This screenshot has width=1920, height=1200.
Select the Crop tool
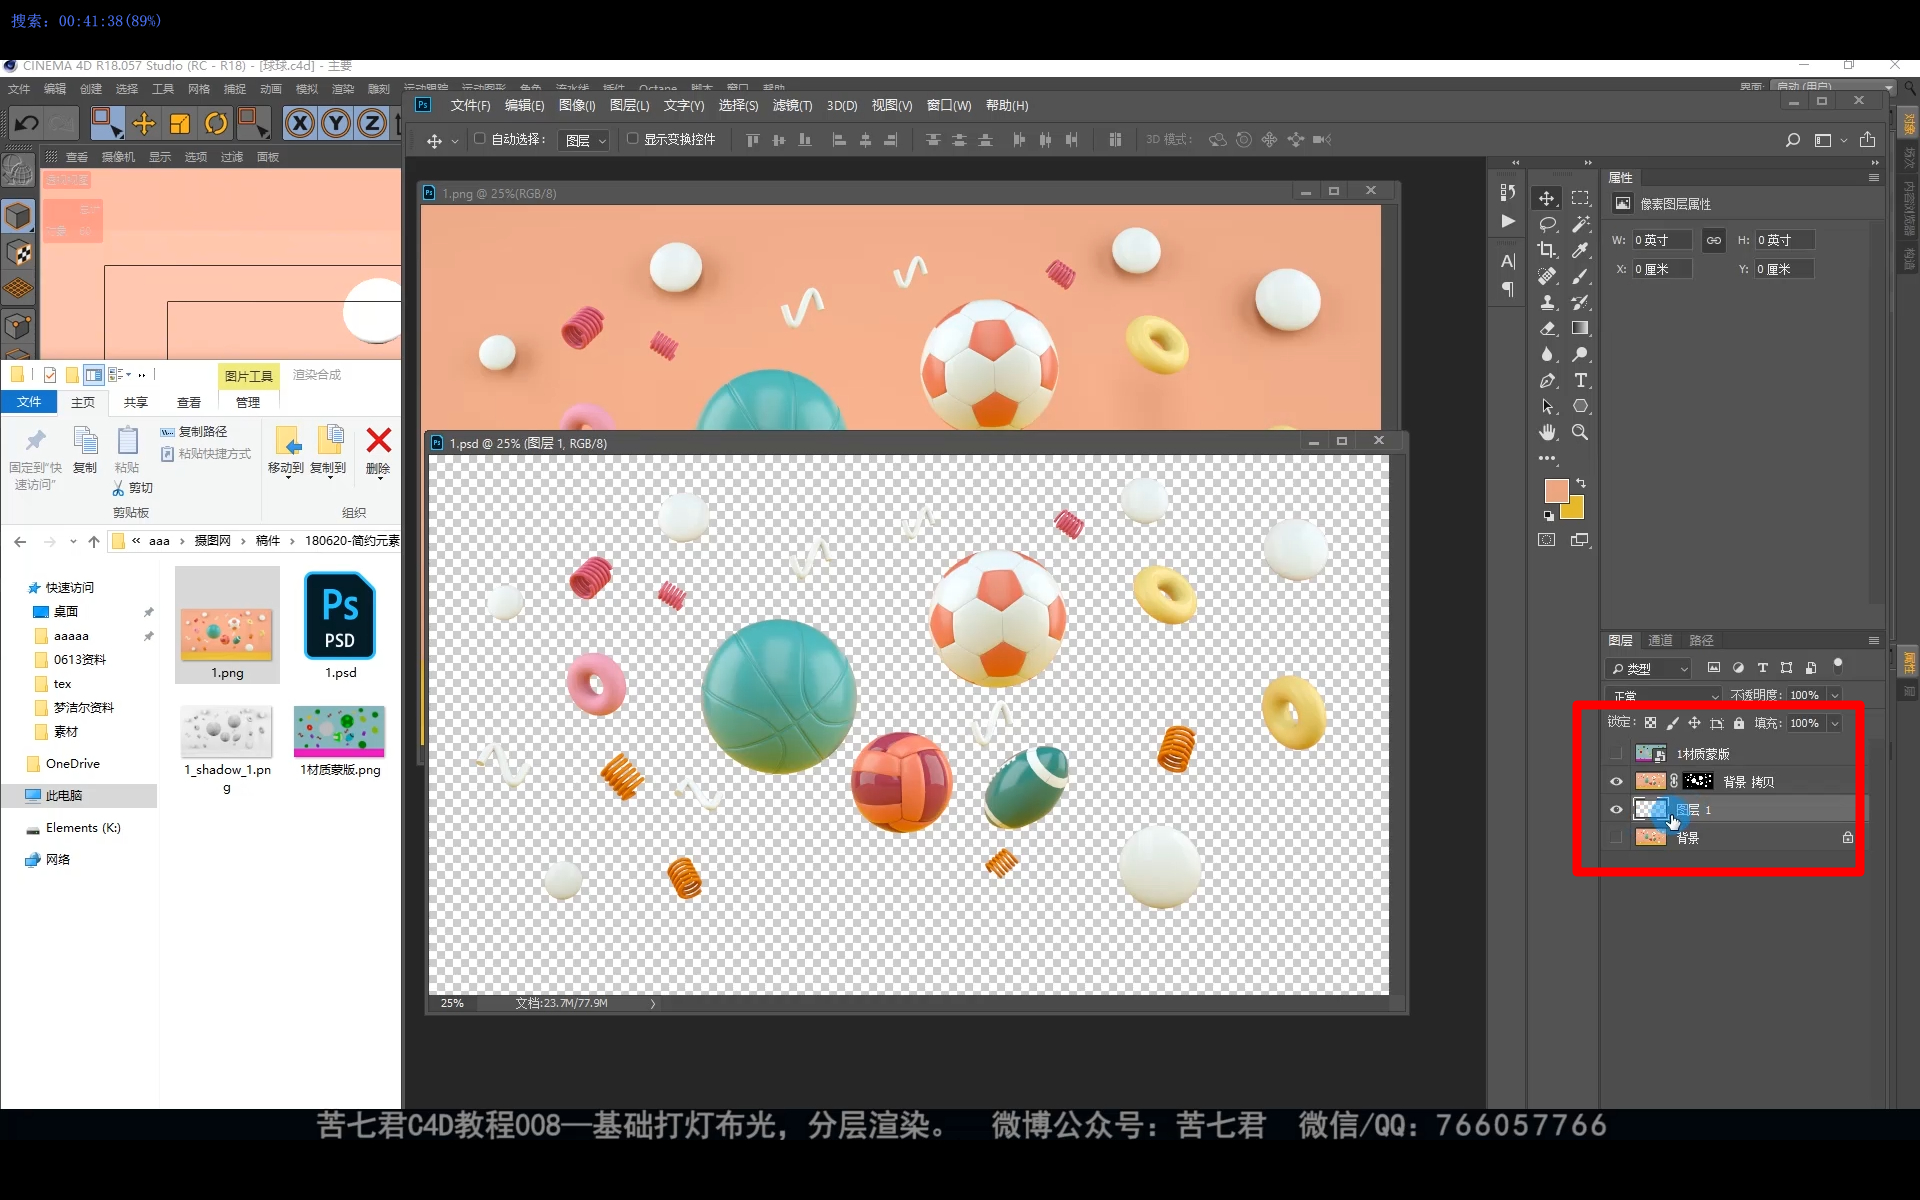coord(1547,250)
